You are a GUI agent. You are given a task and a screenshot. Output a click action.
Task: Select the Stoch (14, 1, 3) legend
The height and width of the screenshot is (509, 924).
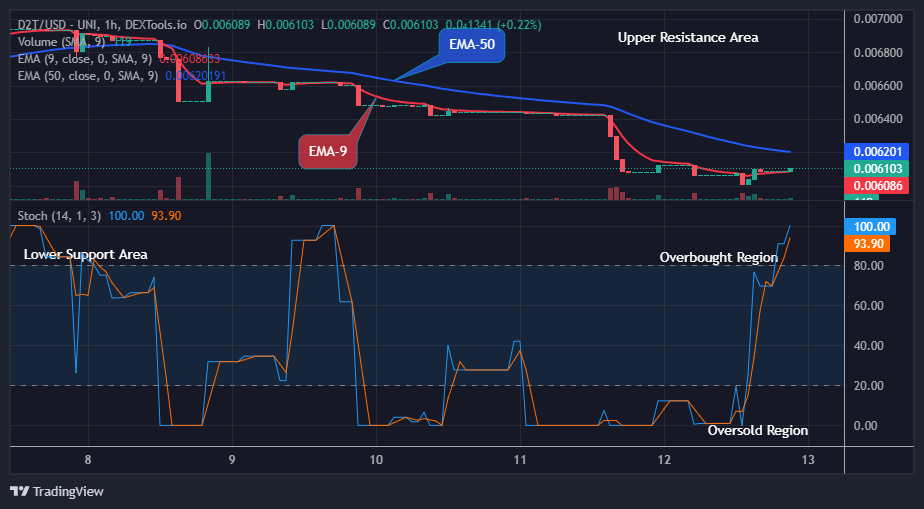[x=59, y=216]
